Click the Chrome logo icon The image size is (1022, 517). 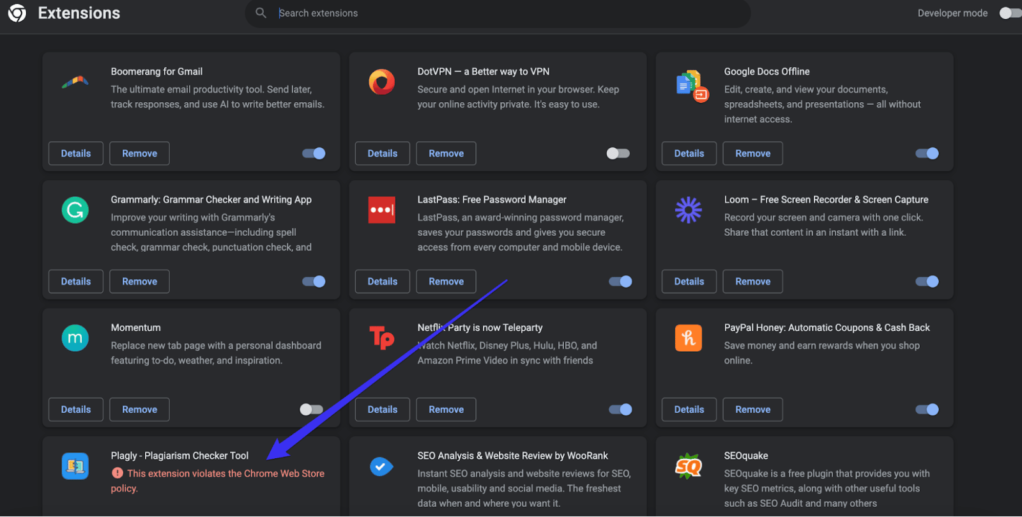pos(17,14)
